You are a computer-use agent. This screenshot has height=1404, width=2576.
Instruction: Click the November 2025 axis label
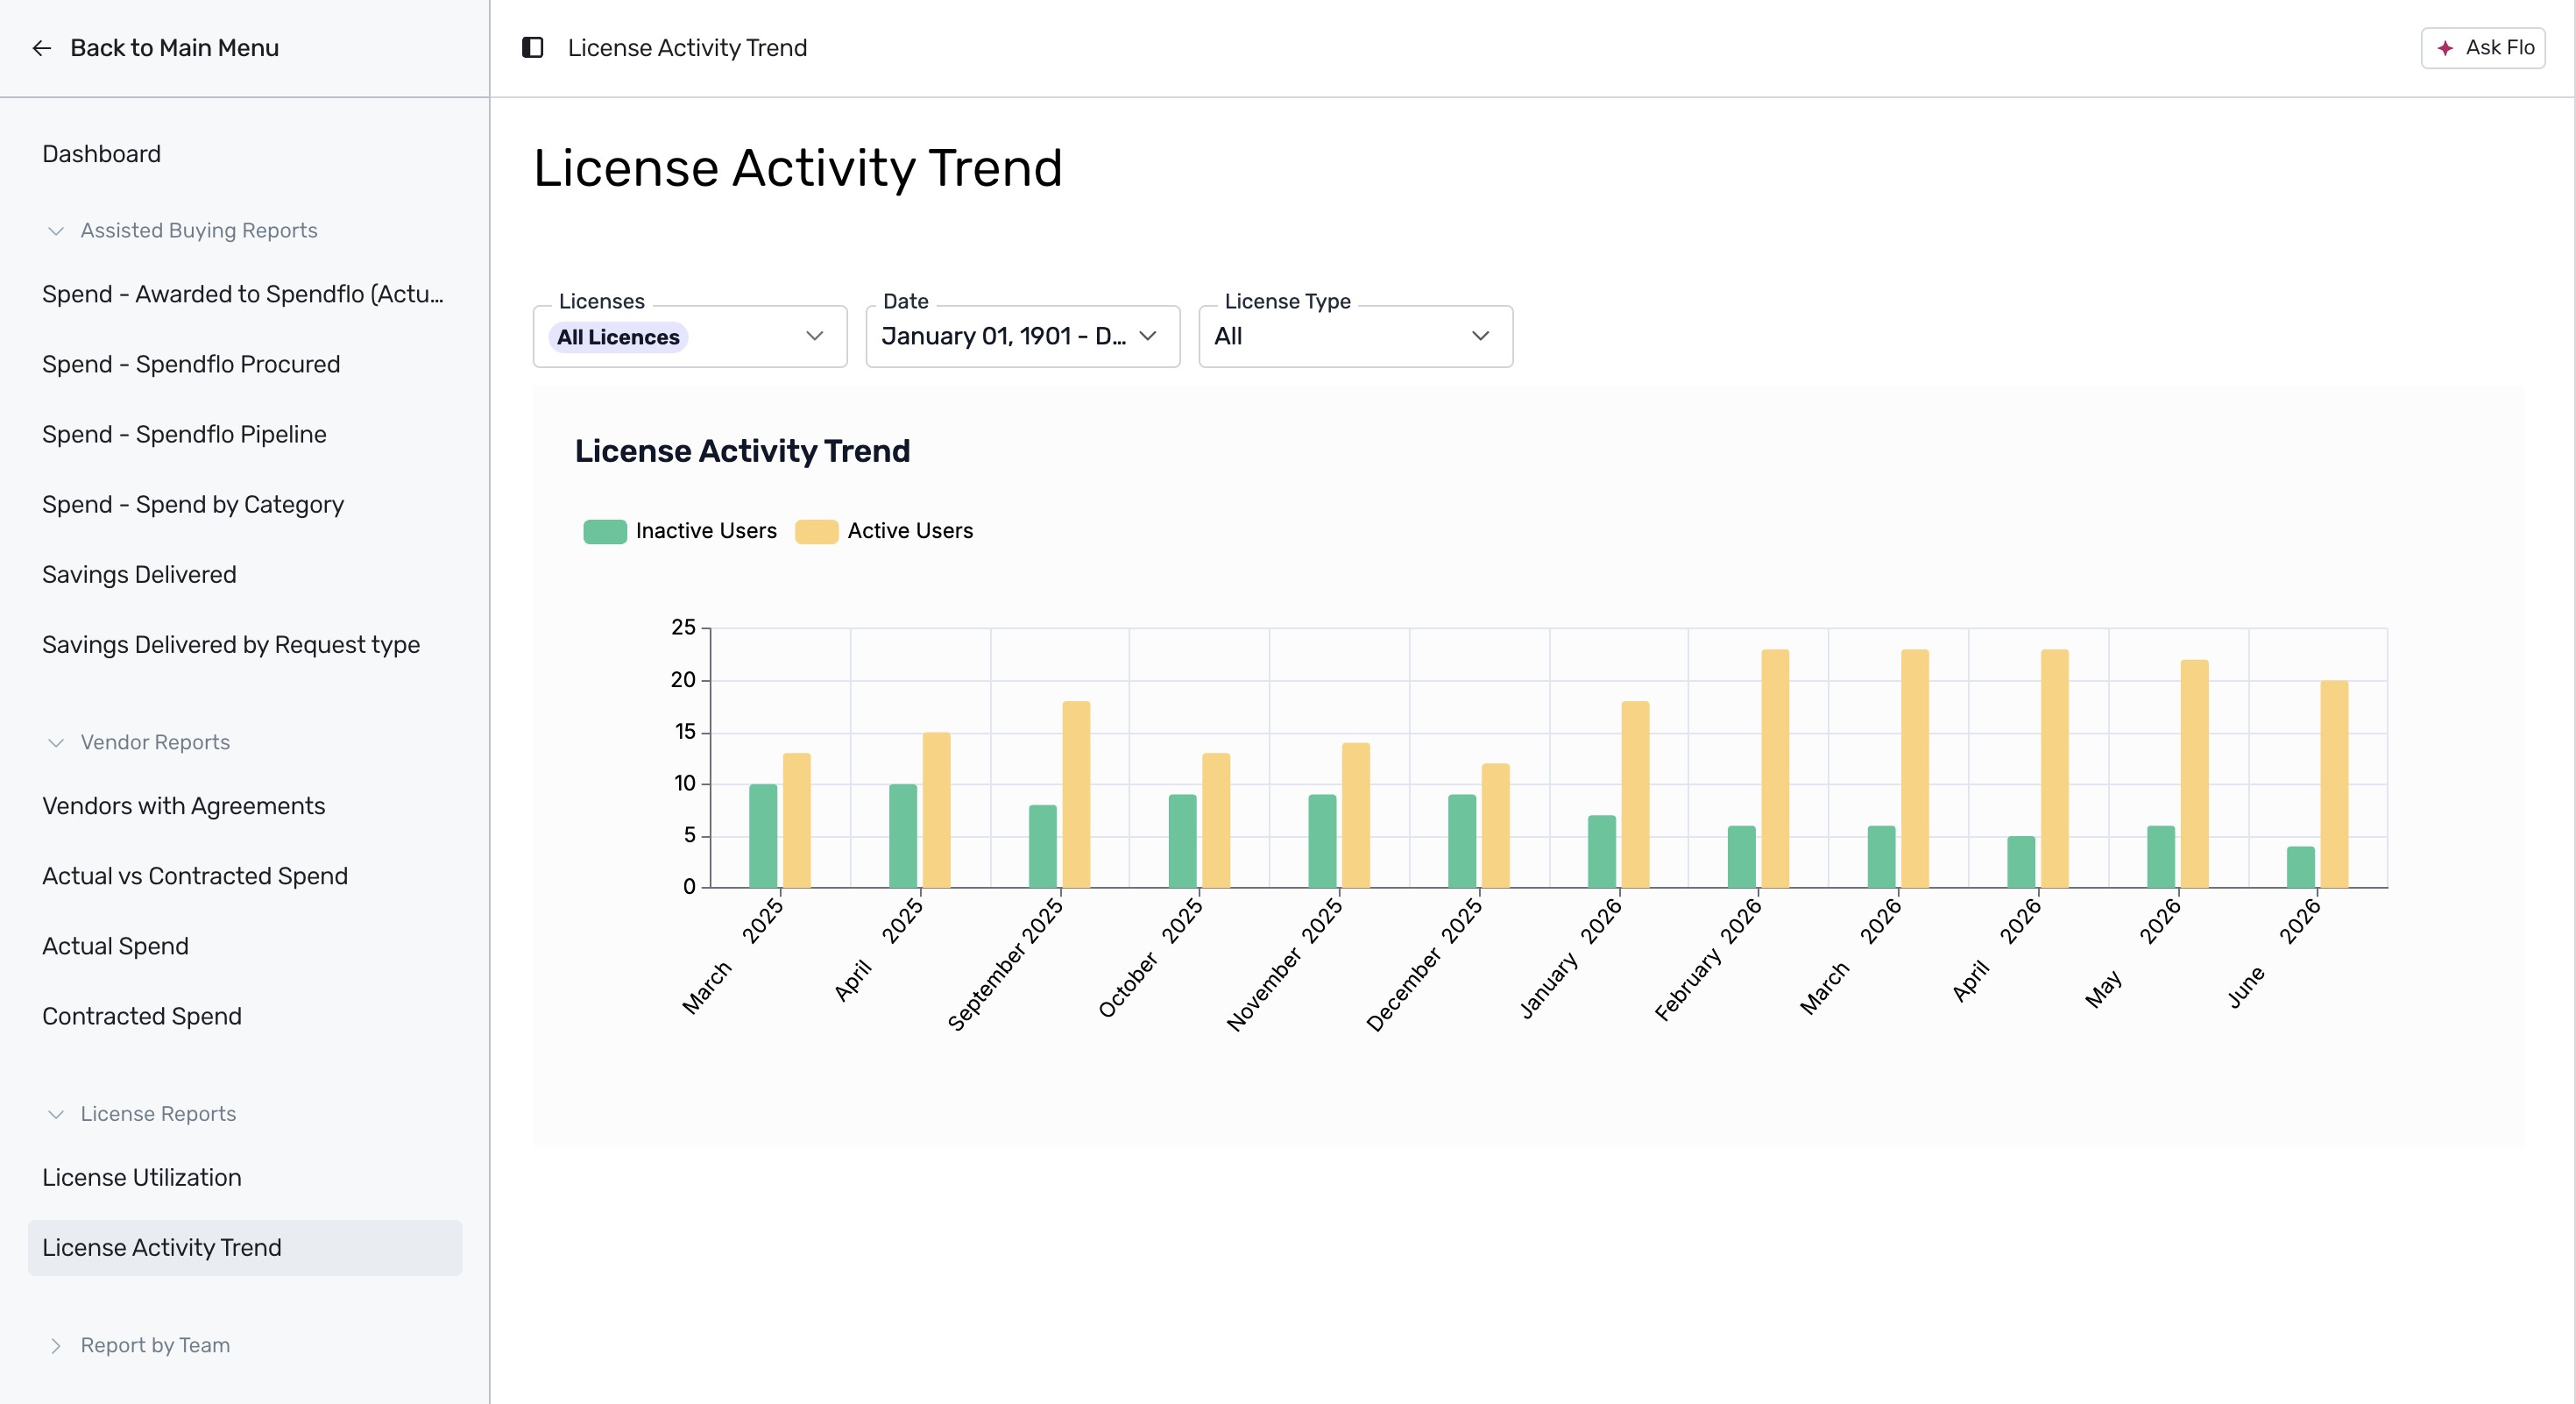tap(1284, 964)
